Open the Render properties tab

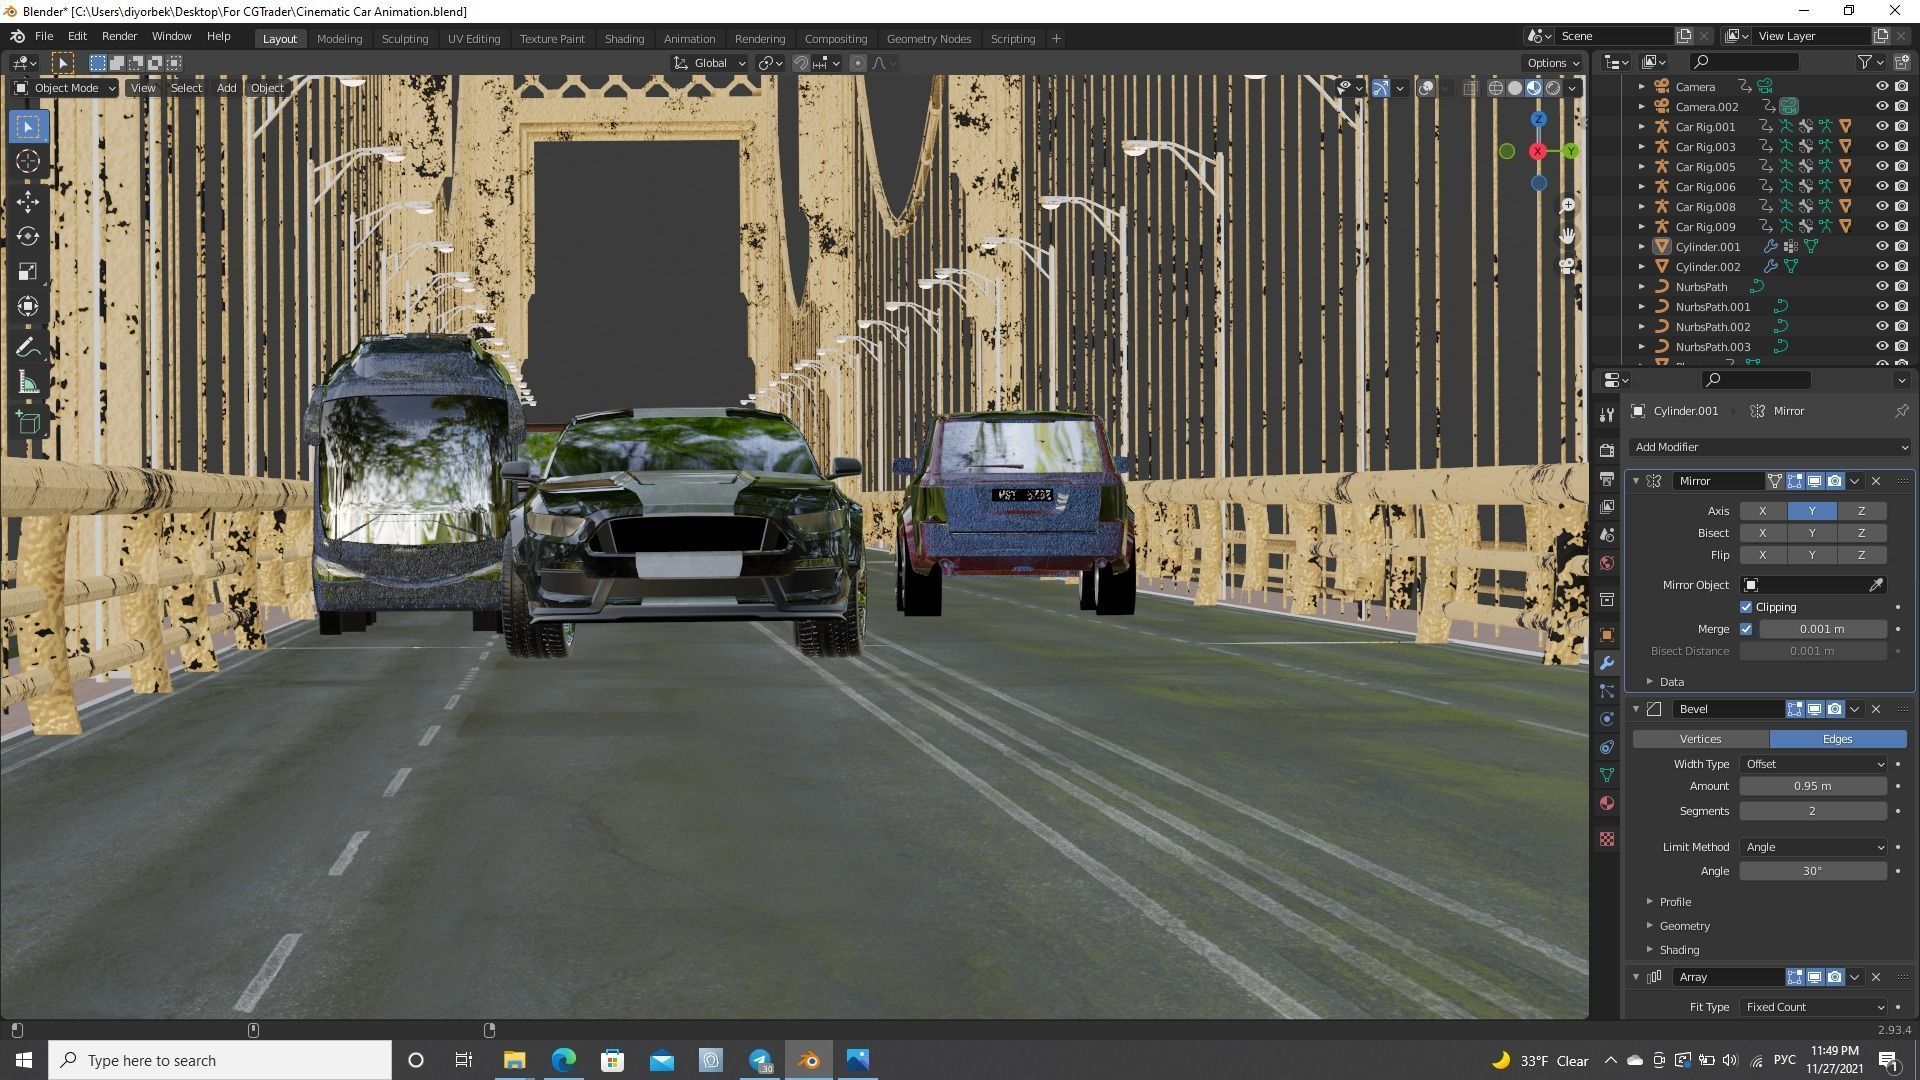(1607, 451)
